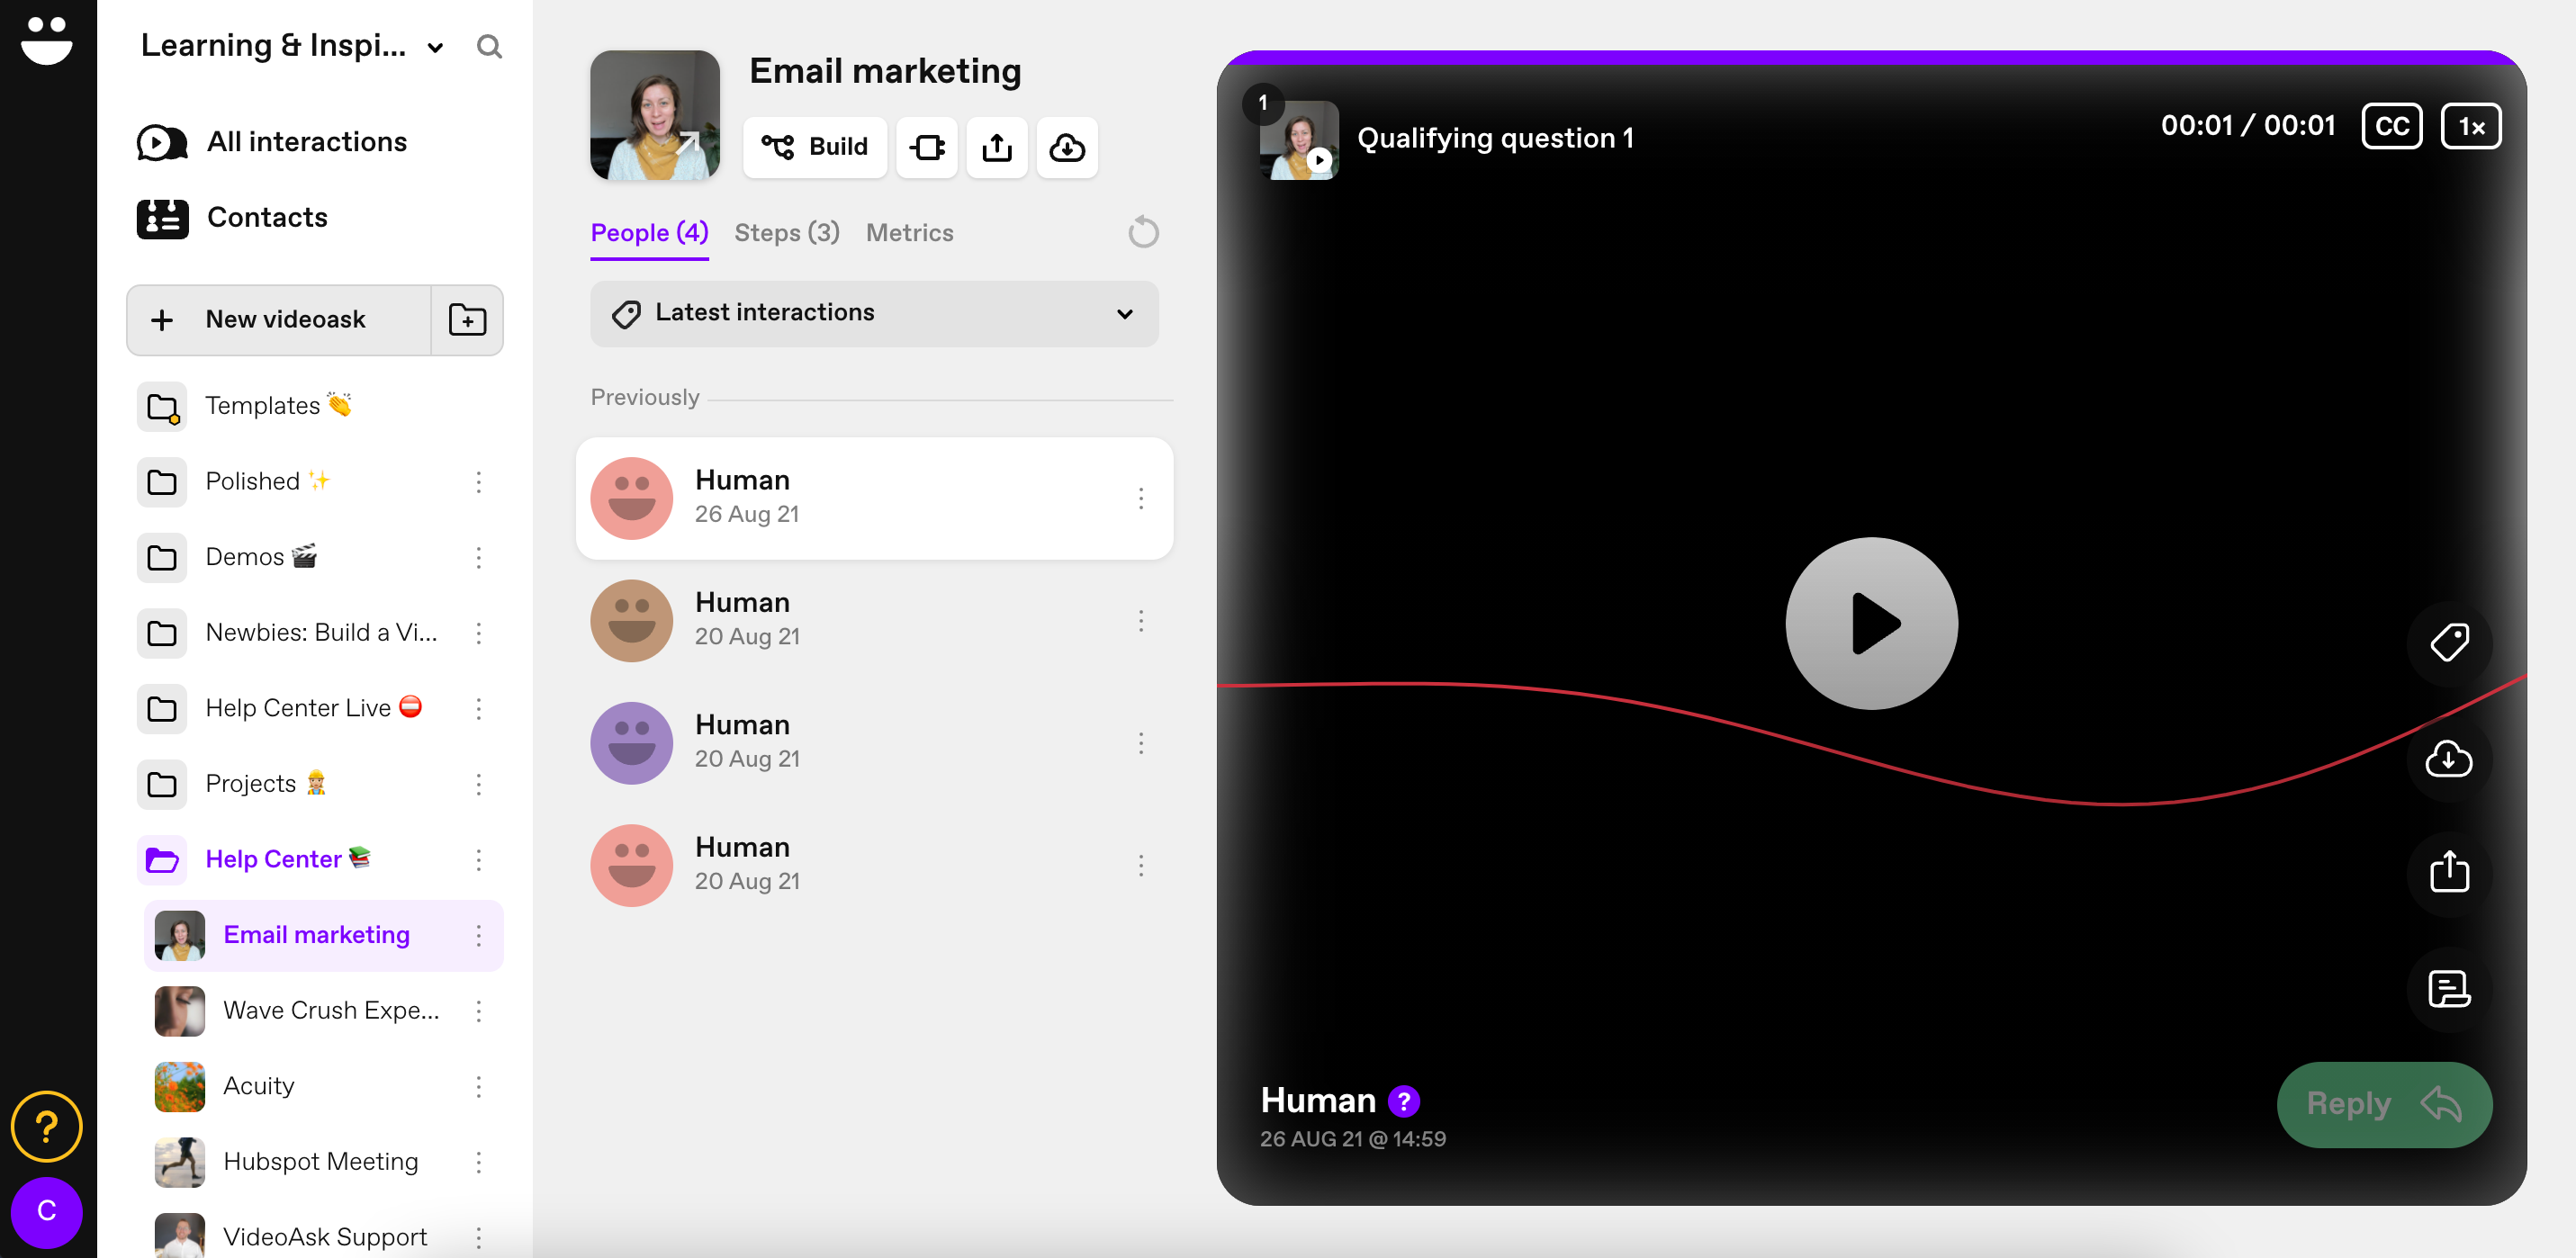Open options for Human 26 Aug 21

1140,498
